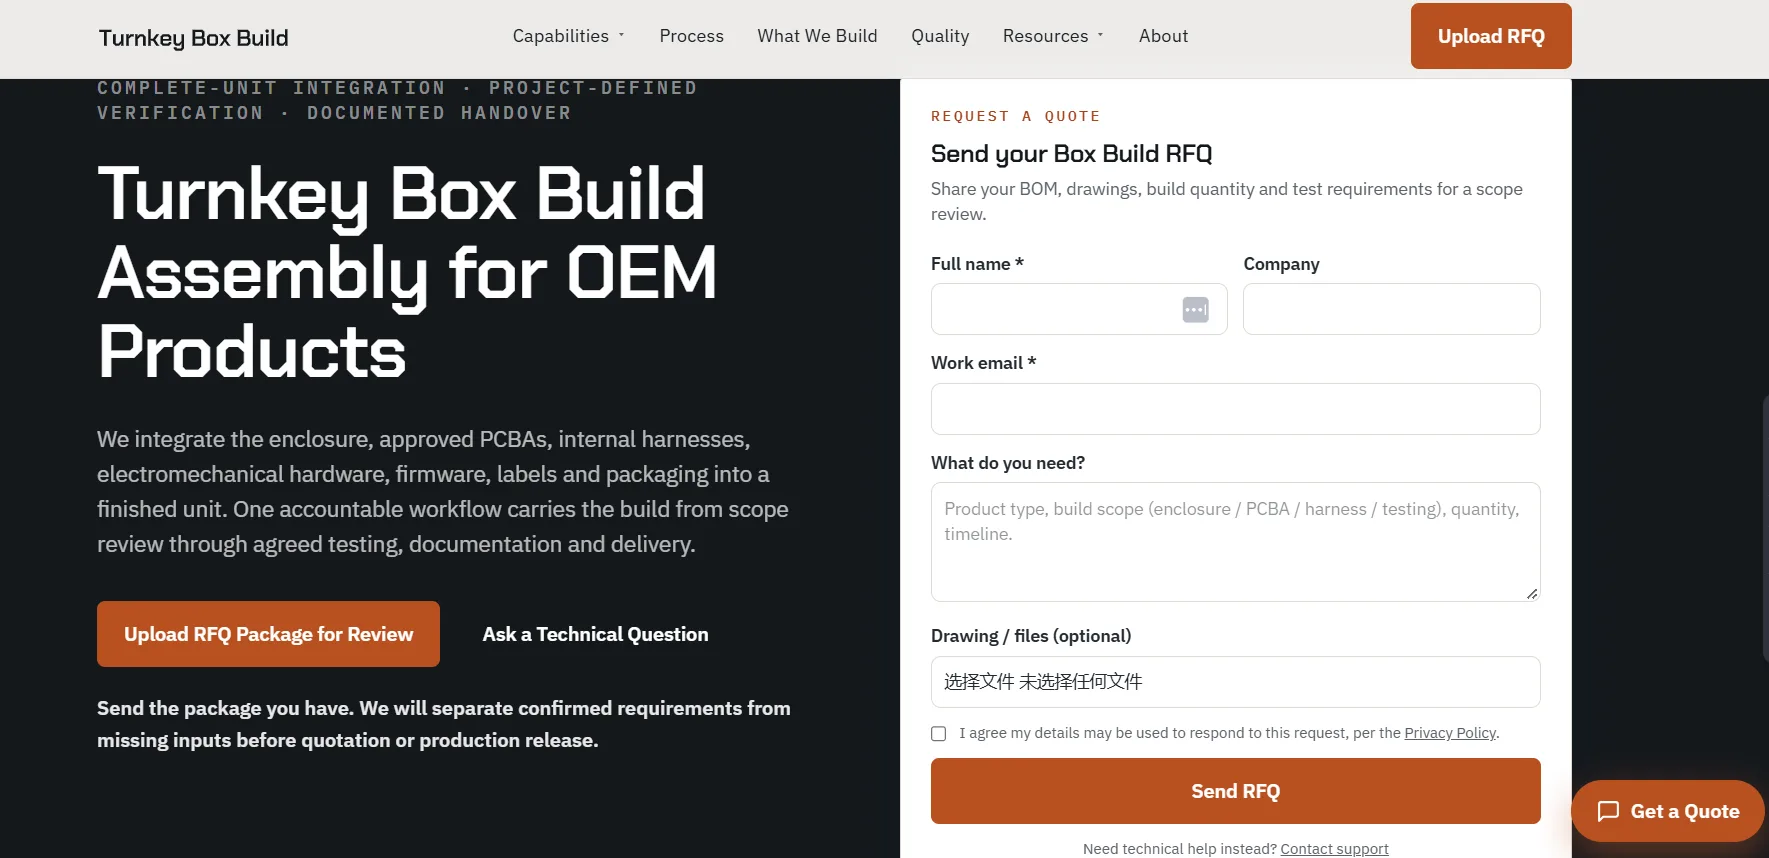Go to What We Build page
The width and height of the screenshot is (1769, 858).
coord(817,36)
